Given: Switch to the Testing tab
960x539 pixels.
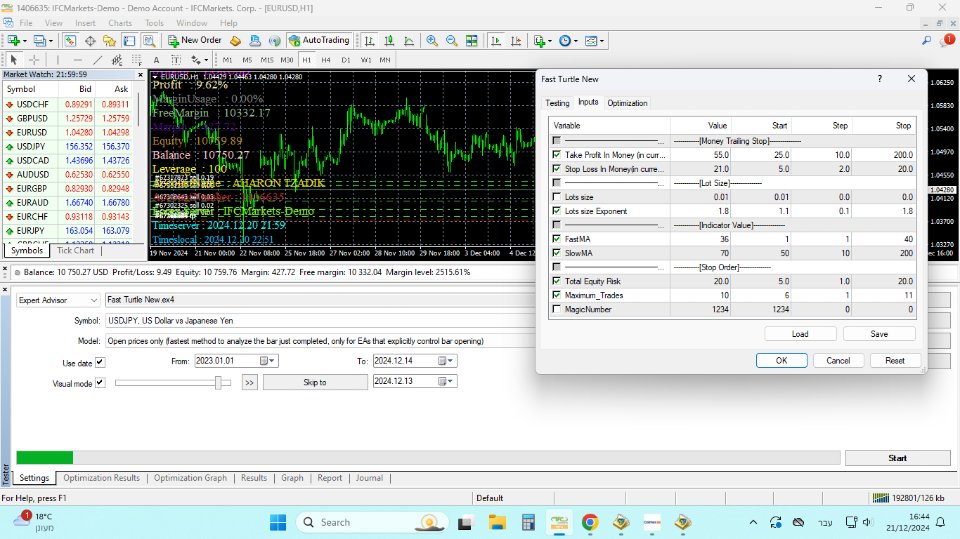Looking at the screenshot, I should coord(557,103).
